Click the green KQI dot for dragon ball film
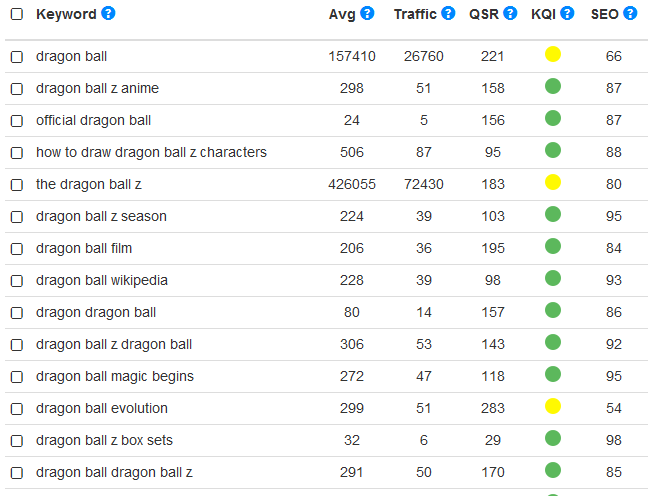The height and width of the screenshot is (496, 648). (x=553, y=246)
